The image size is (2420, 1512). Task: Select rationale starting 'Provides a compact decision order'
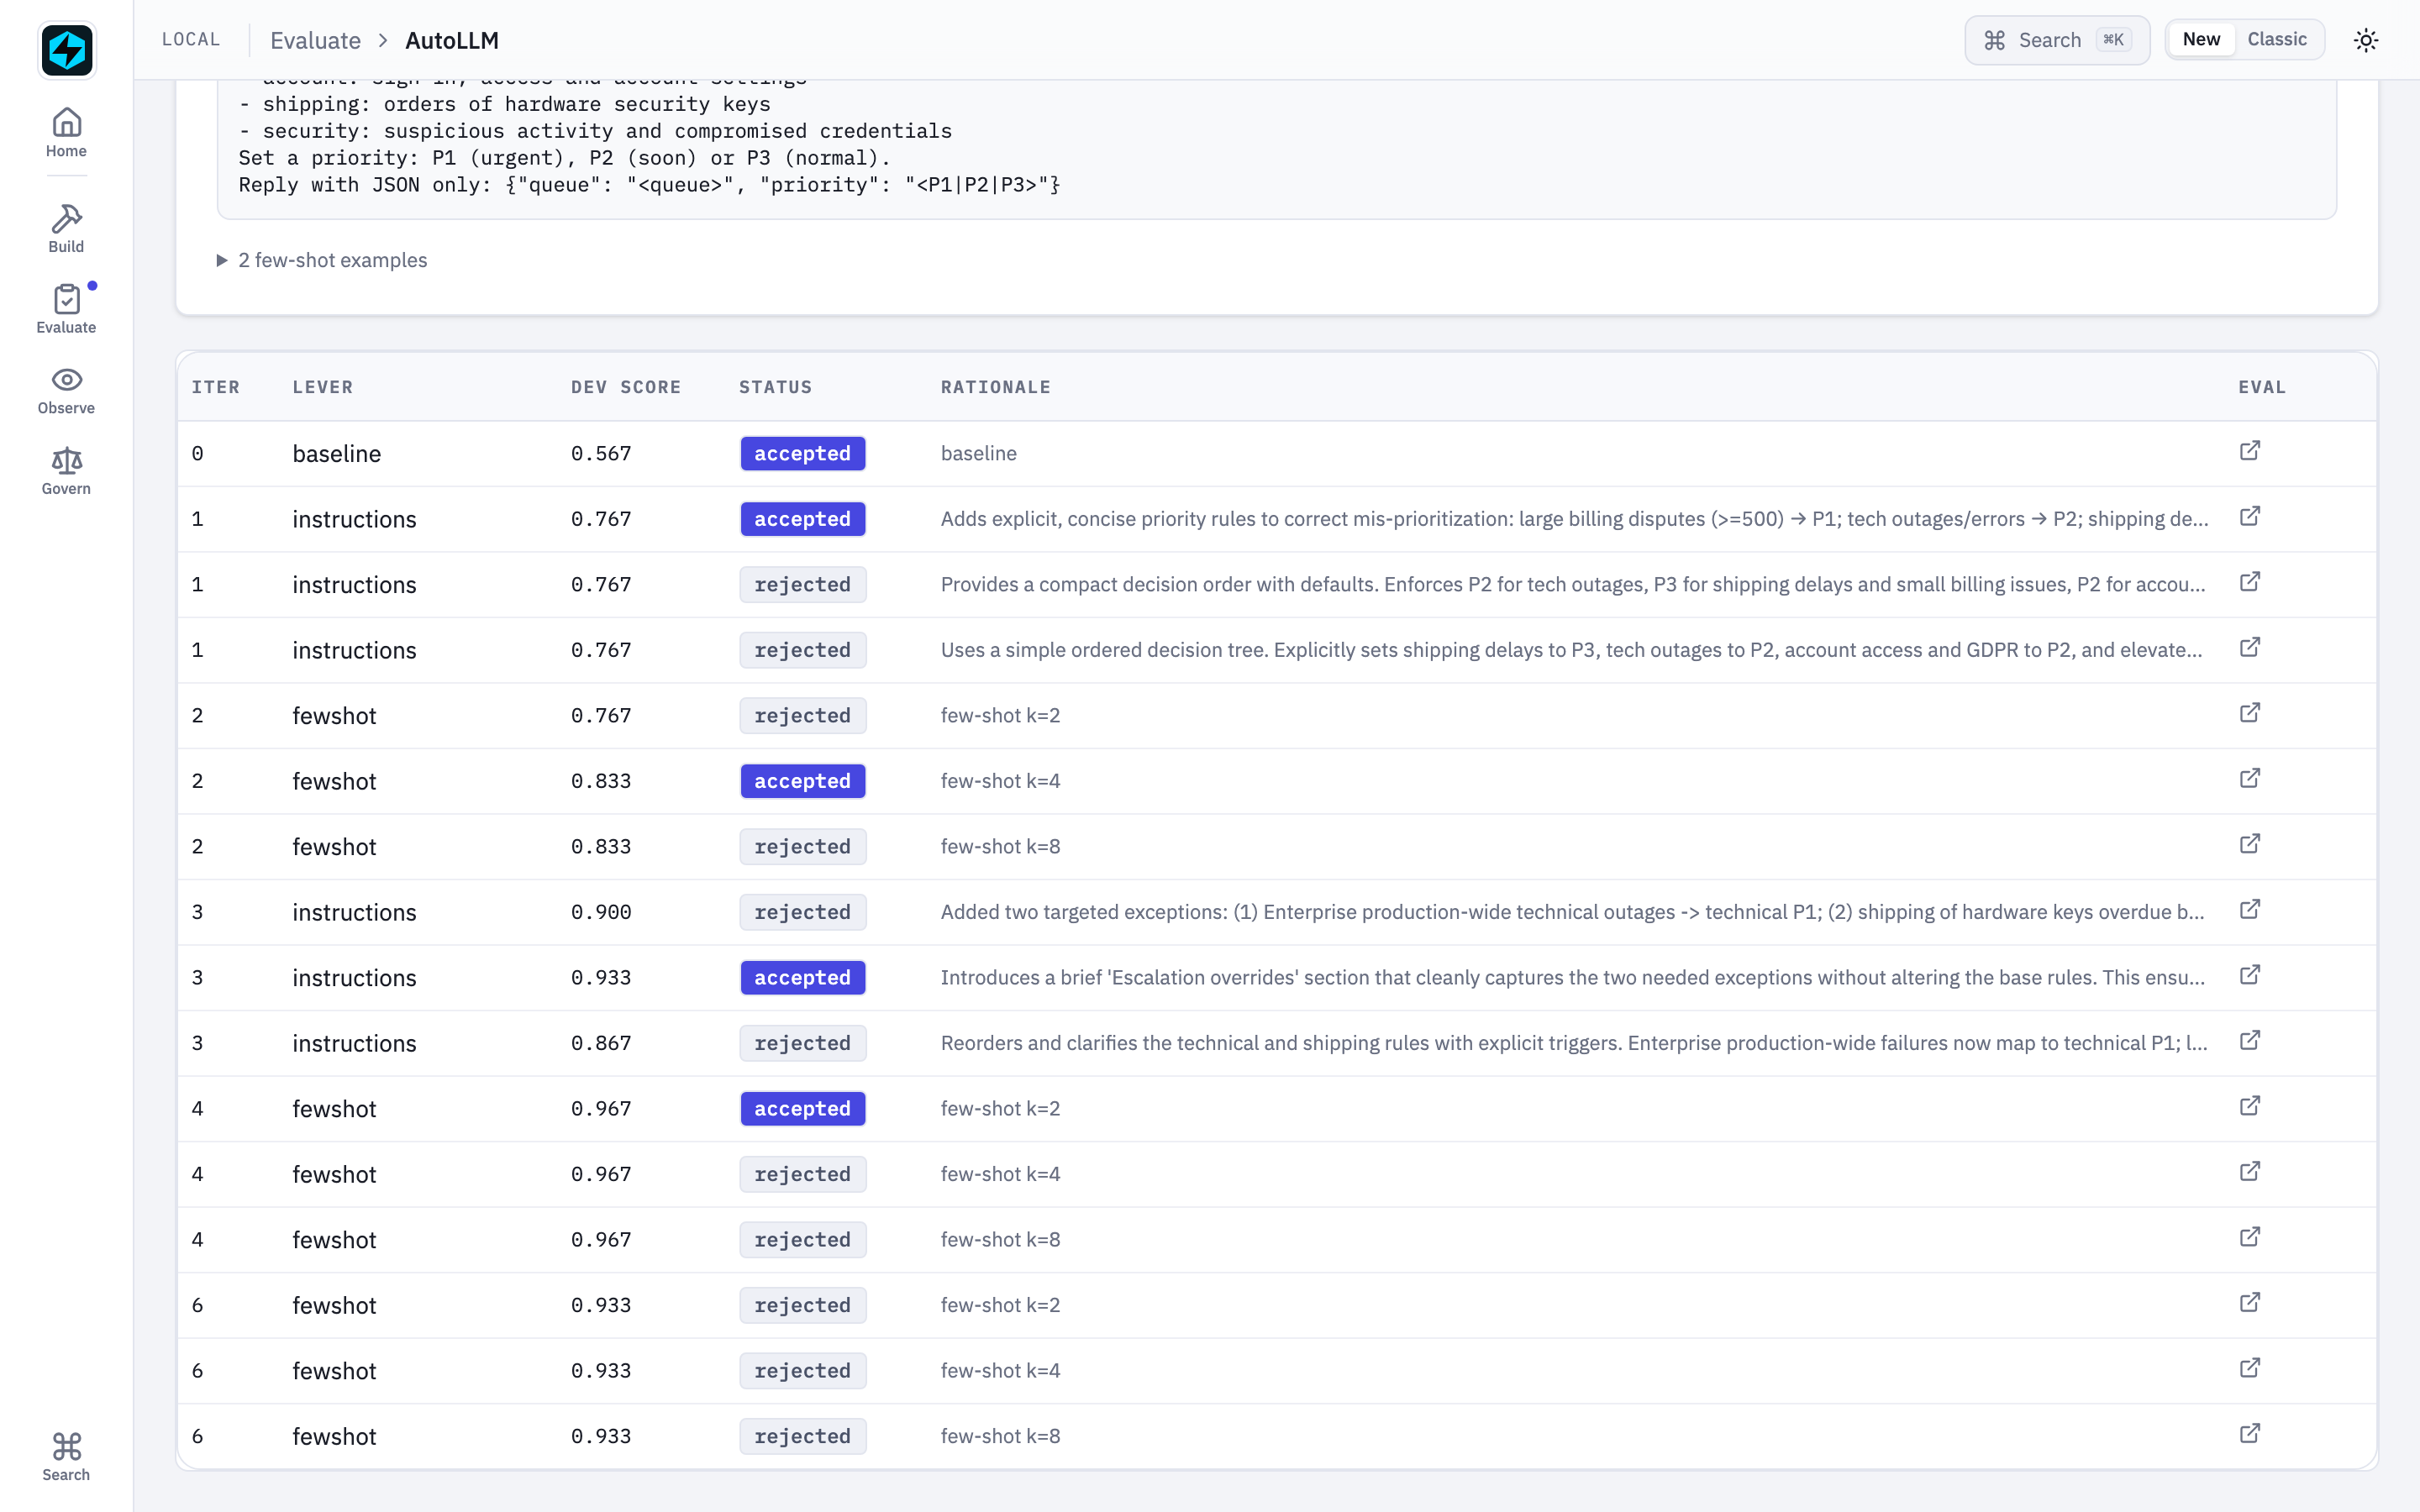pyautogui.click(x=1572, y=585)
